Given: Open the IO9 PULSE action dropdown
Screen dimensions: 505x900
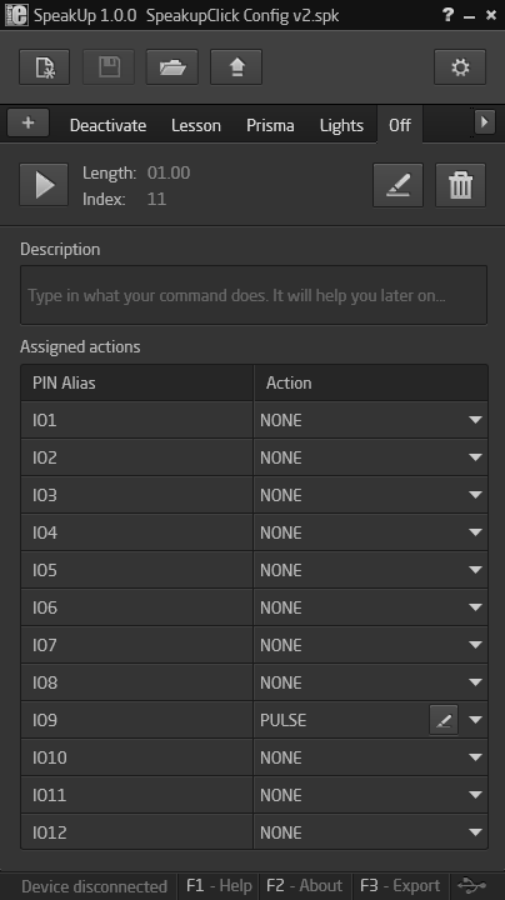Looking at the screenshot, I should click(475, 720).
